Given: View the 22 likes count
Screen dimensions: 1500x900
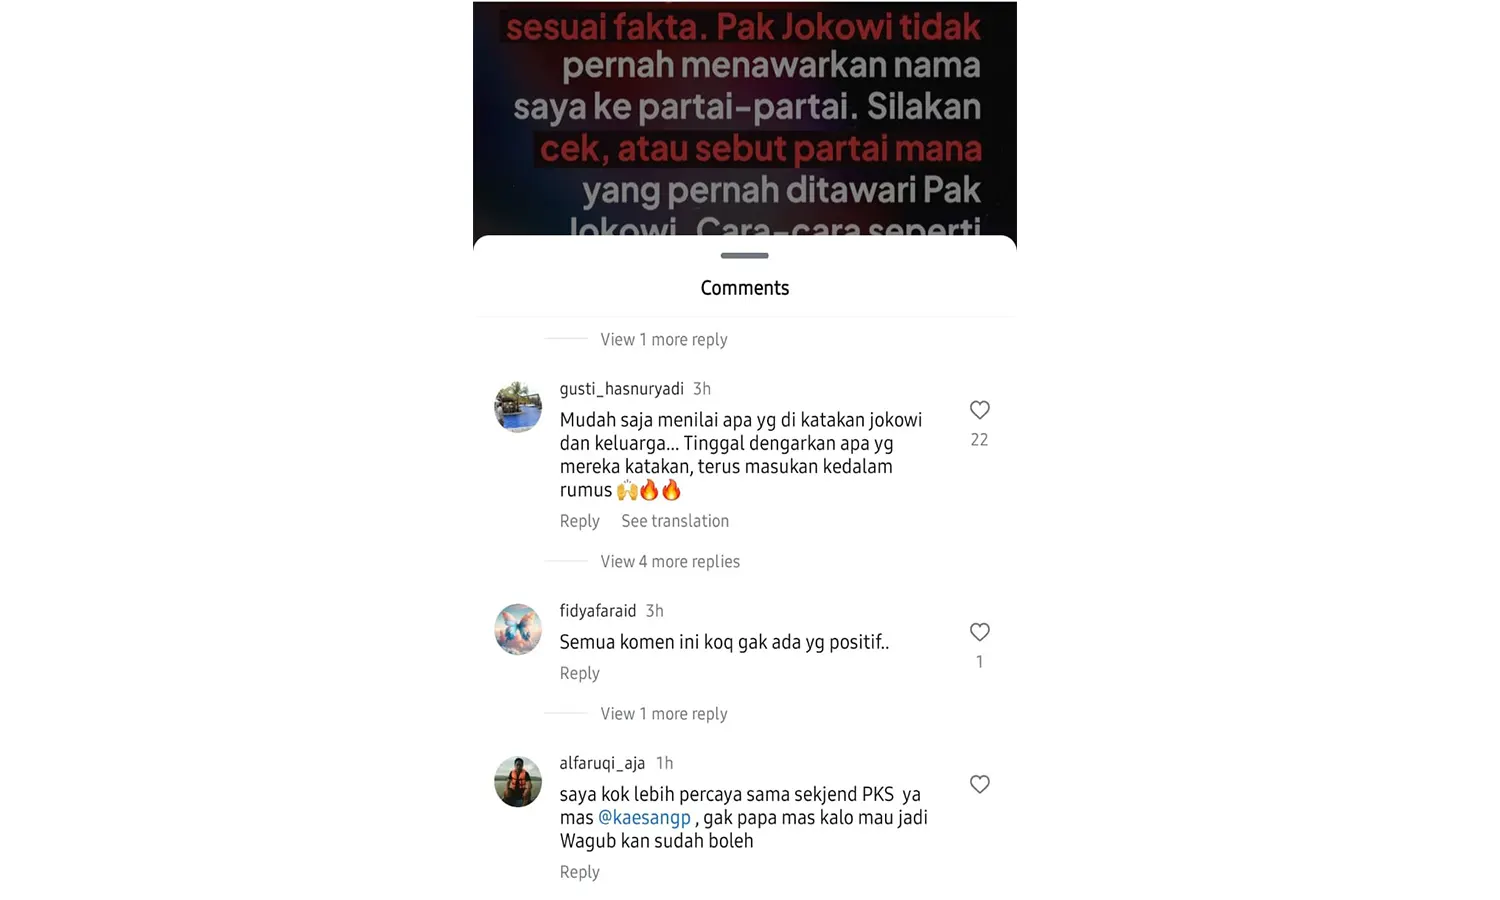Looking at the screenshot, I should tap(979, 440).
